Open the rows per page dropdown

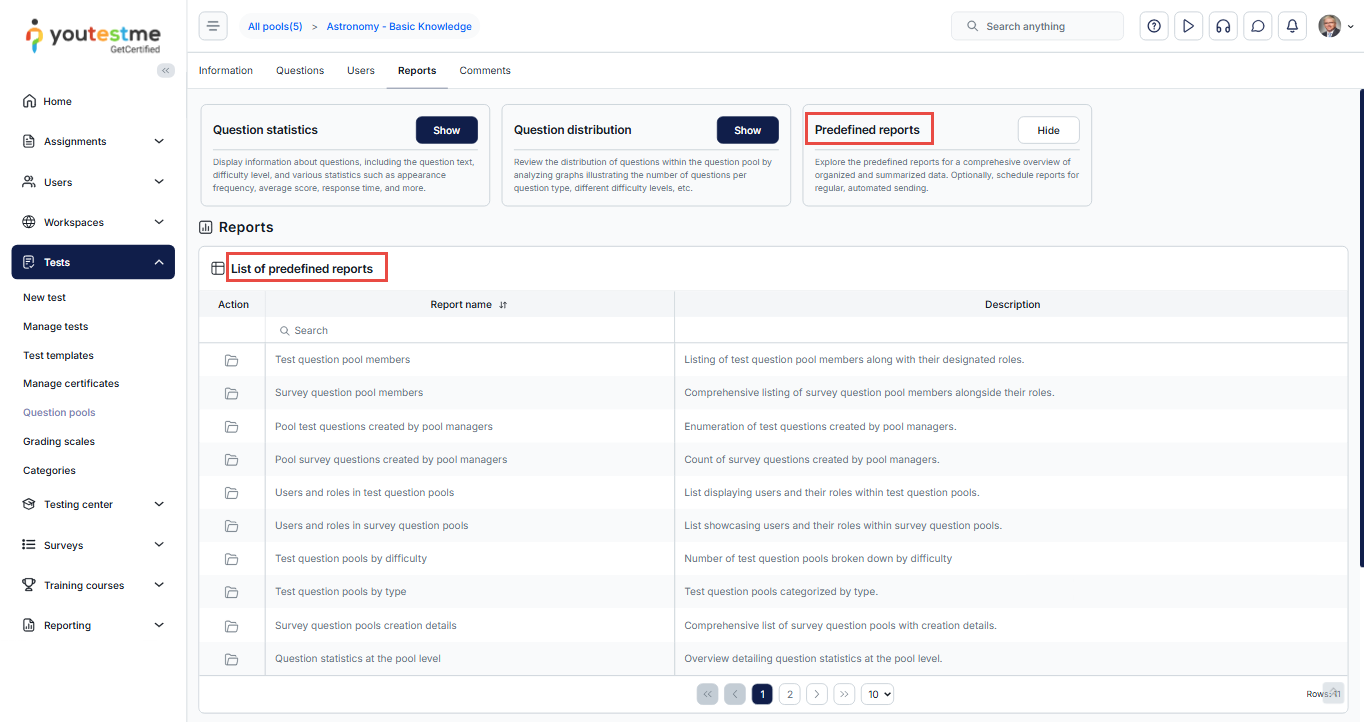pos(877,694)
